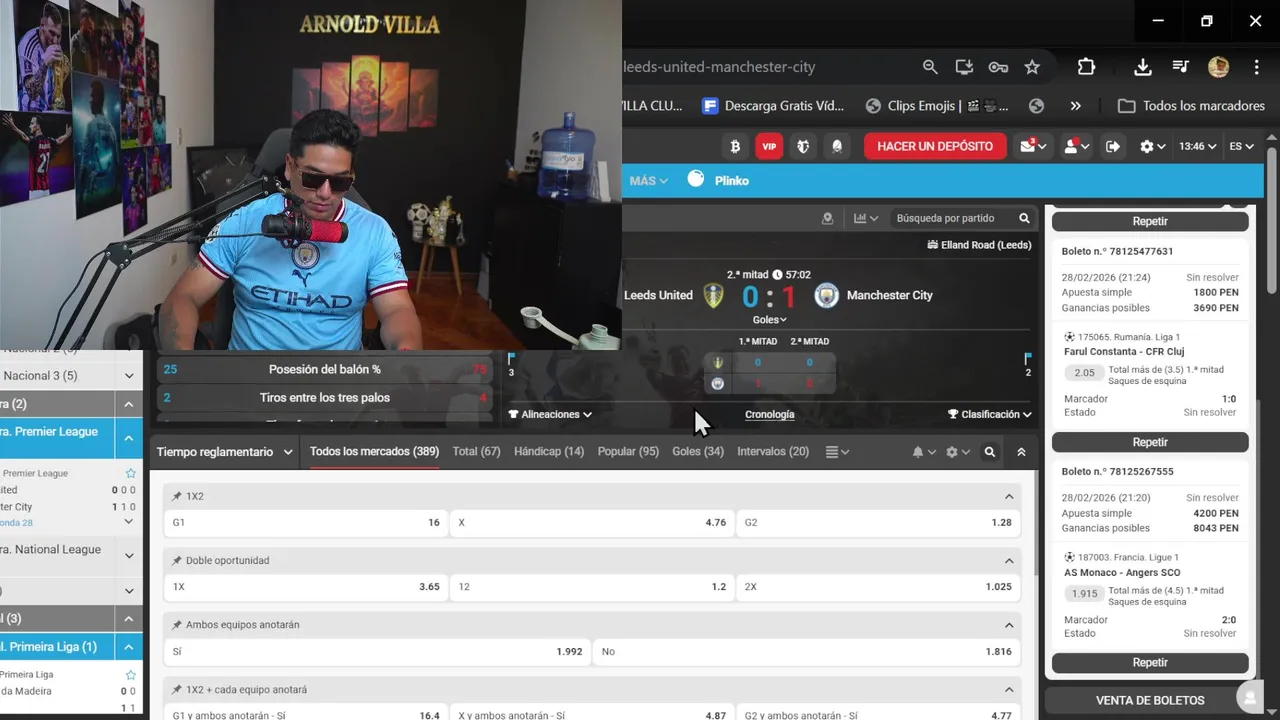Click the install app icon in the address bar
The height and width of the screenshot is (720, 1280).
click(x=964, y=67)
